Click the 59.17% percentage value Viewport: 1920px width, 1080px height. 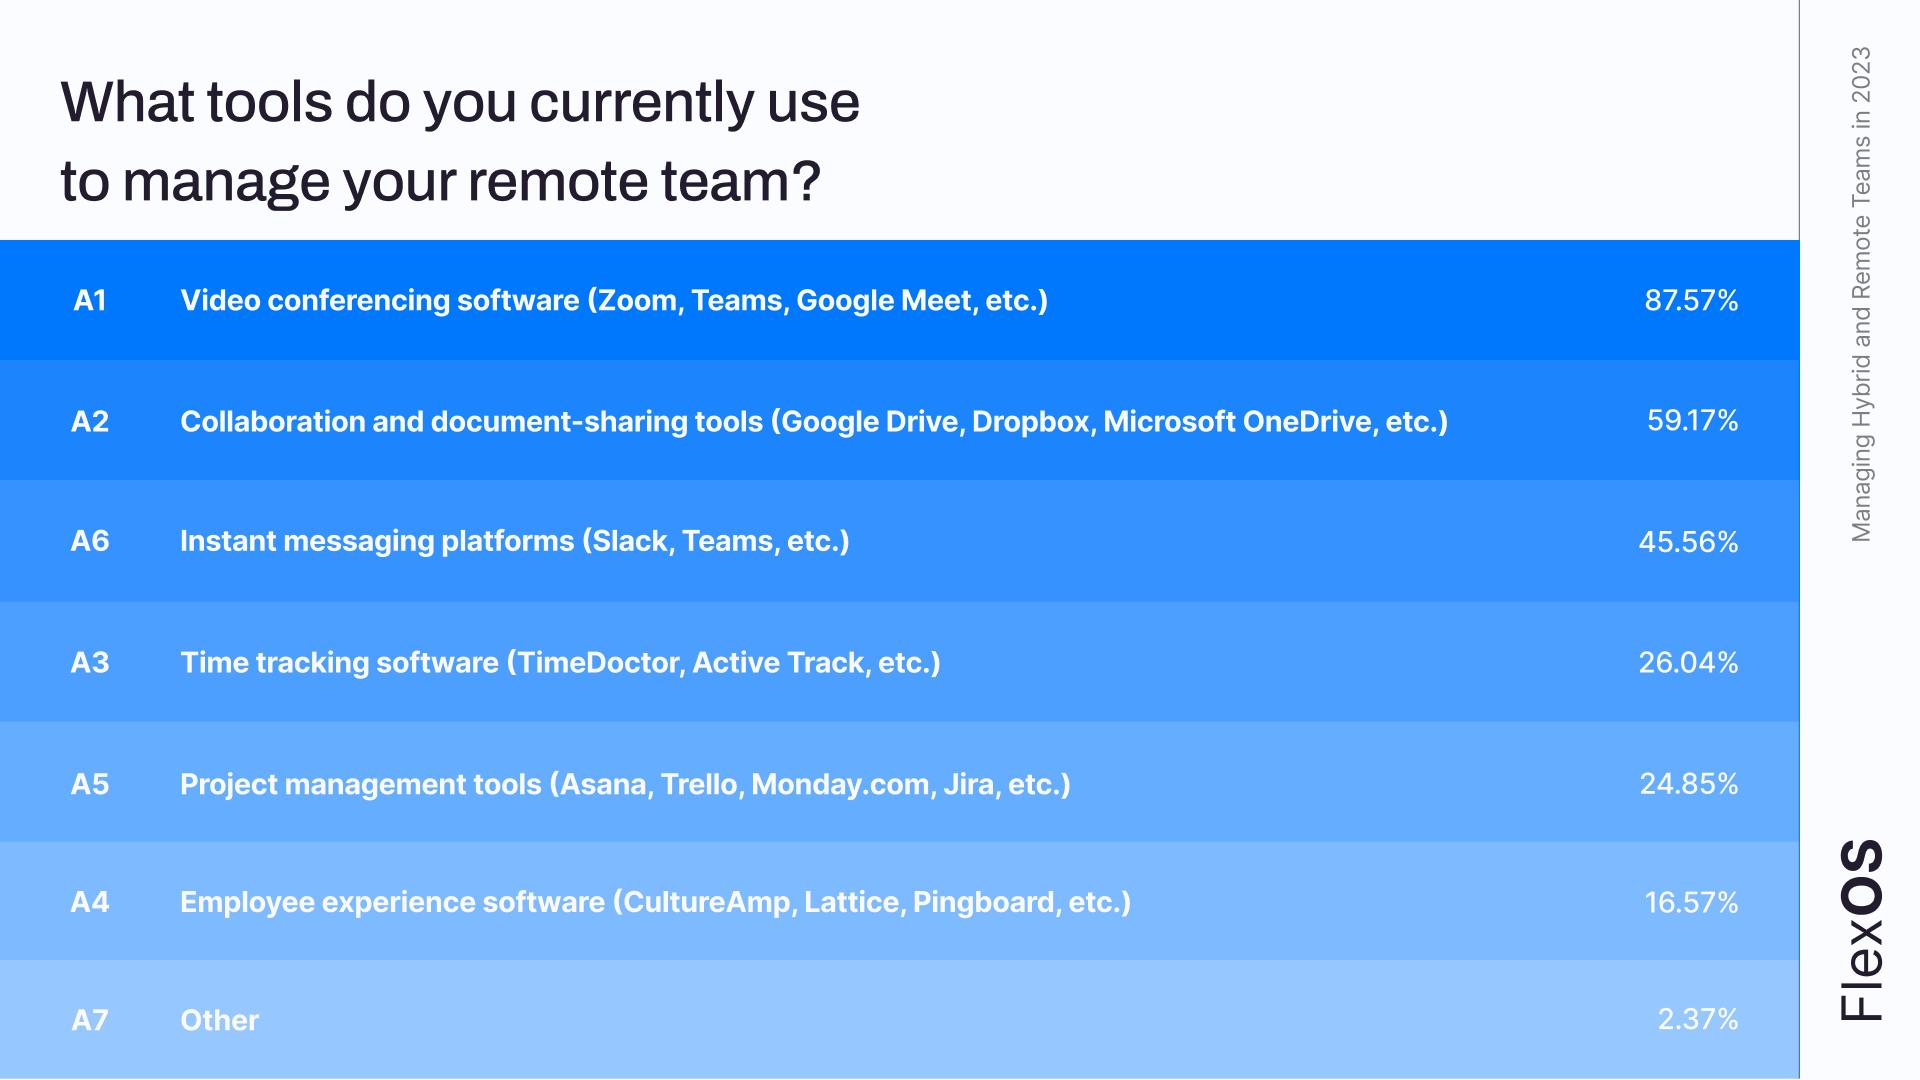pyautogui.click(x=1692, y=420)
